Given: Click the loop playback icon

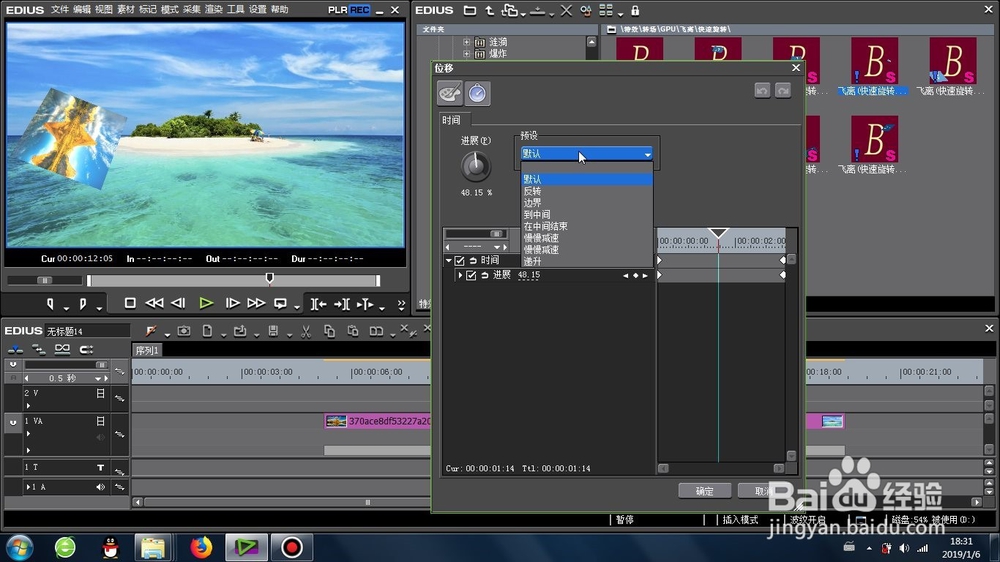Looking at the screenshot, I should (x=280, y=304).
